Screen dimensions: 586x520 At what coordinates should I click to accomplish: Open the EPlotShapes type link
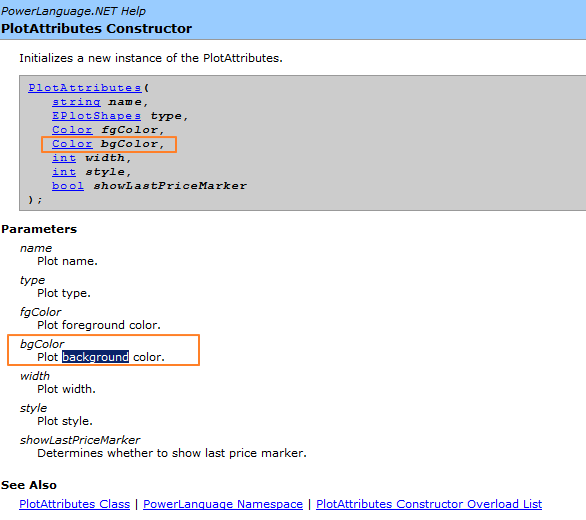point(96,116)
